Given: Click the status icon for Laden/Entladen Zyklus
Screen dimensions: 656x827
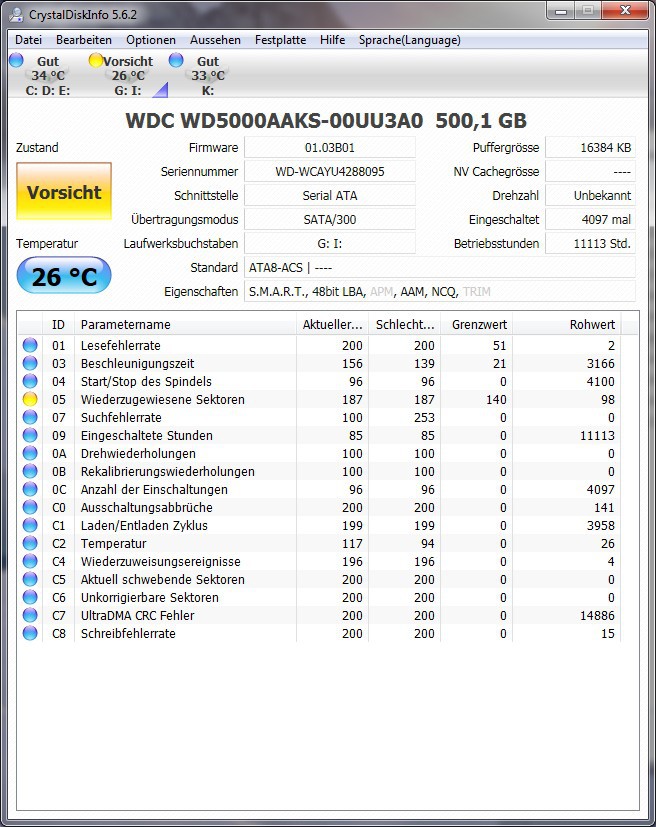Looking at the screenshot, I should pyautogui.click(x=30, y=525).
